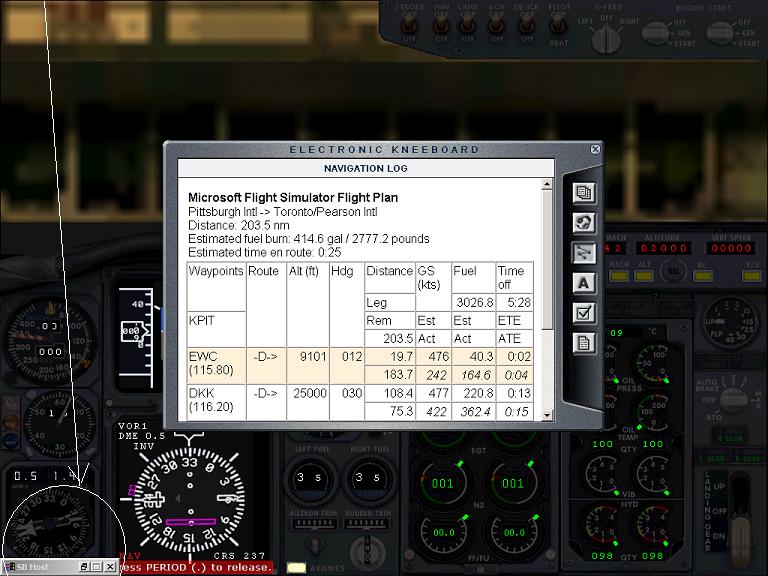This screenshot has width=768, height=576.
Task: Click the left N2 gauge reading 001
Action: click(443, 484)
